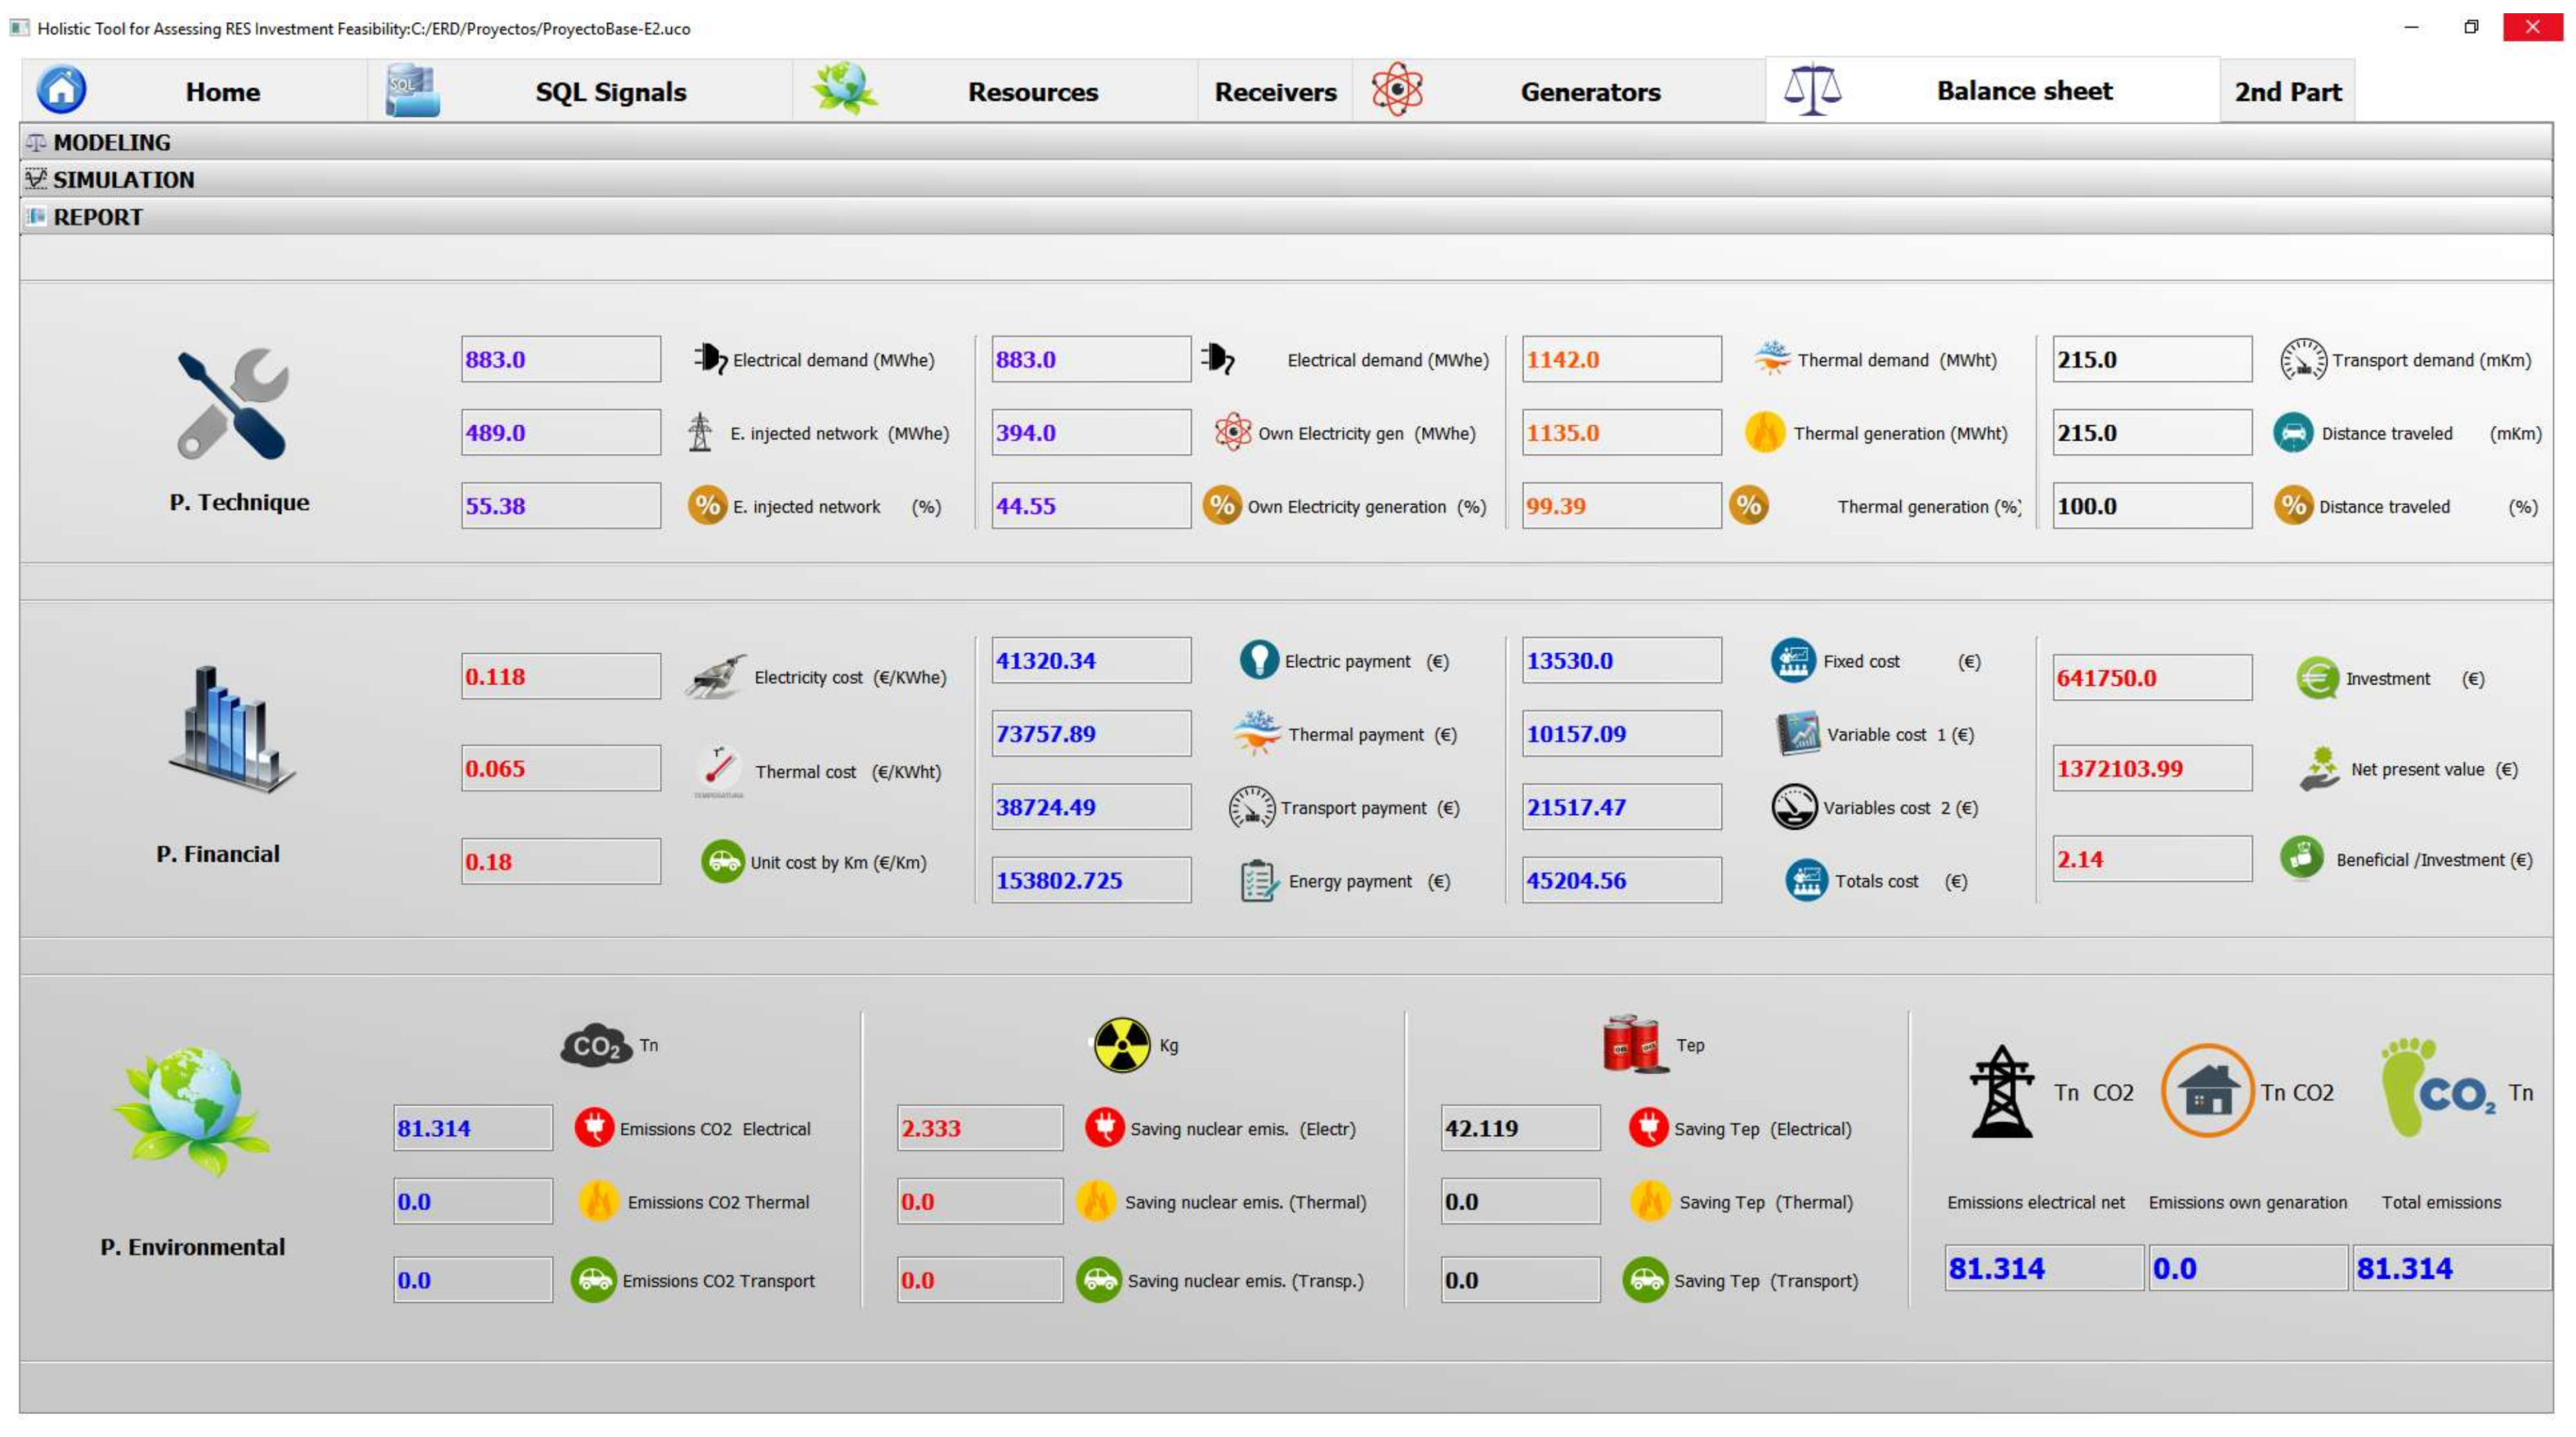The height and width of the screenshot is (1437, 2576).
Task: Expand the MODELING section
Action: (112, 142)
